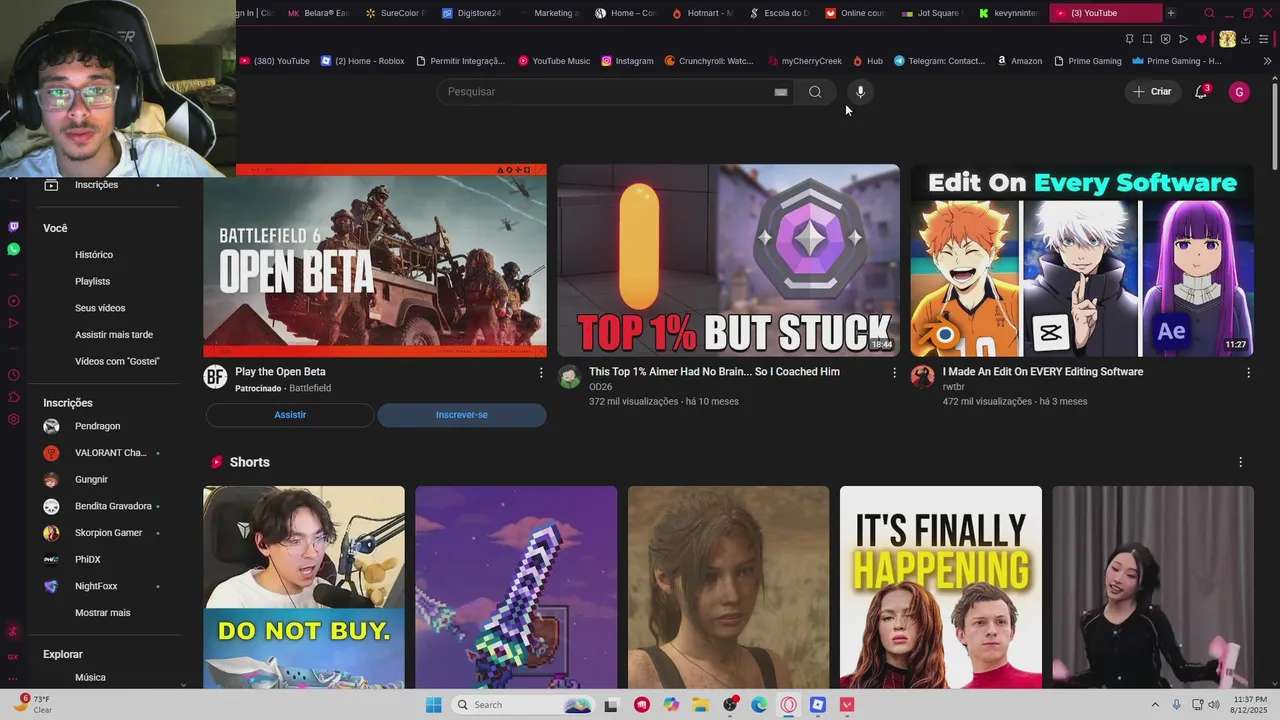The height and width of the screenshot is (720, 1280).
Task: Open browser downloads icon
Action: pos(1245,39)
